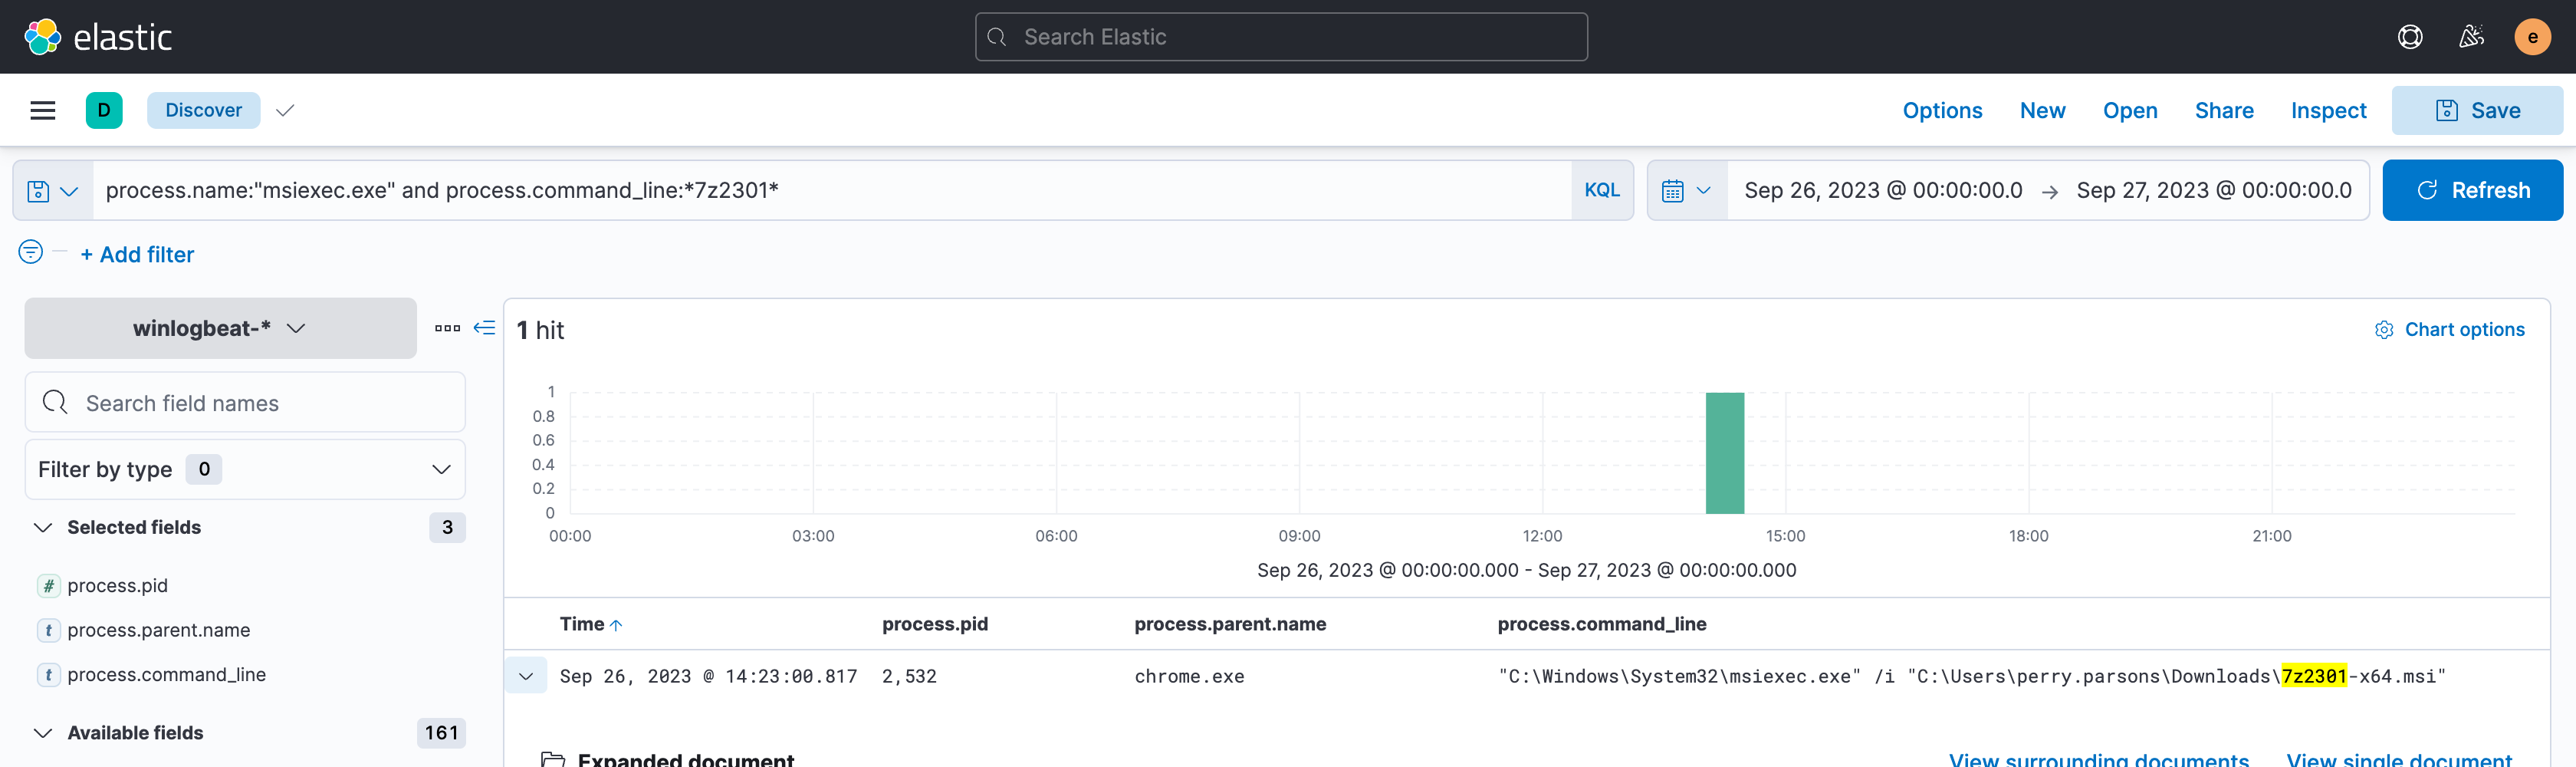Click the Refresh button
Screen dimensions: 2576x767
point(2472,190)
